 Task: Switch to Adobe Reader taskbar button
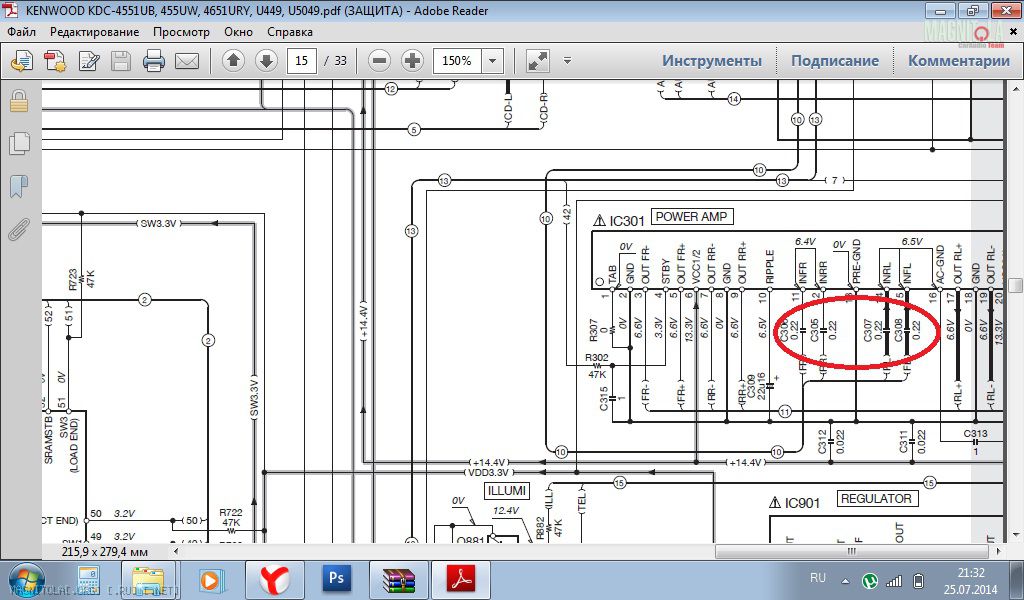point(461,580)
